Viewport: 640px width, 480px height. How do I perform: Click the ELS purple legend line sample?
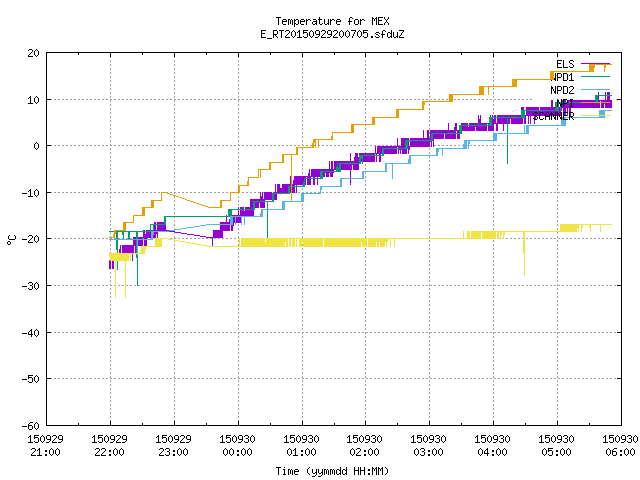coord(595,64)
